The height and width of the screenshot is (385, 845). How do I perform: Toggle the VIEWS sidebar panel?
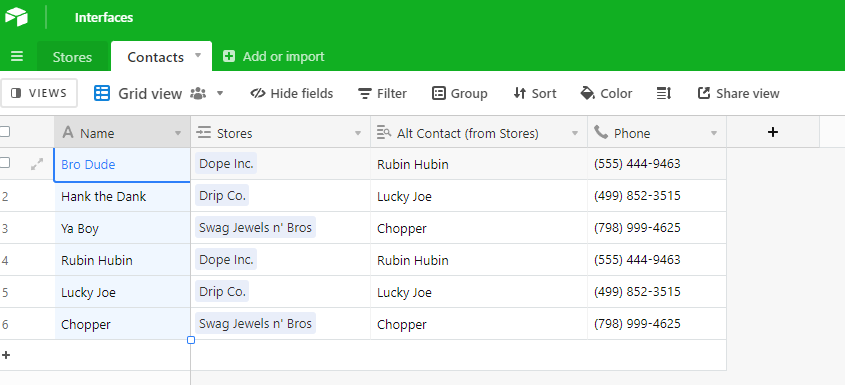(39, 93)
